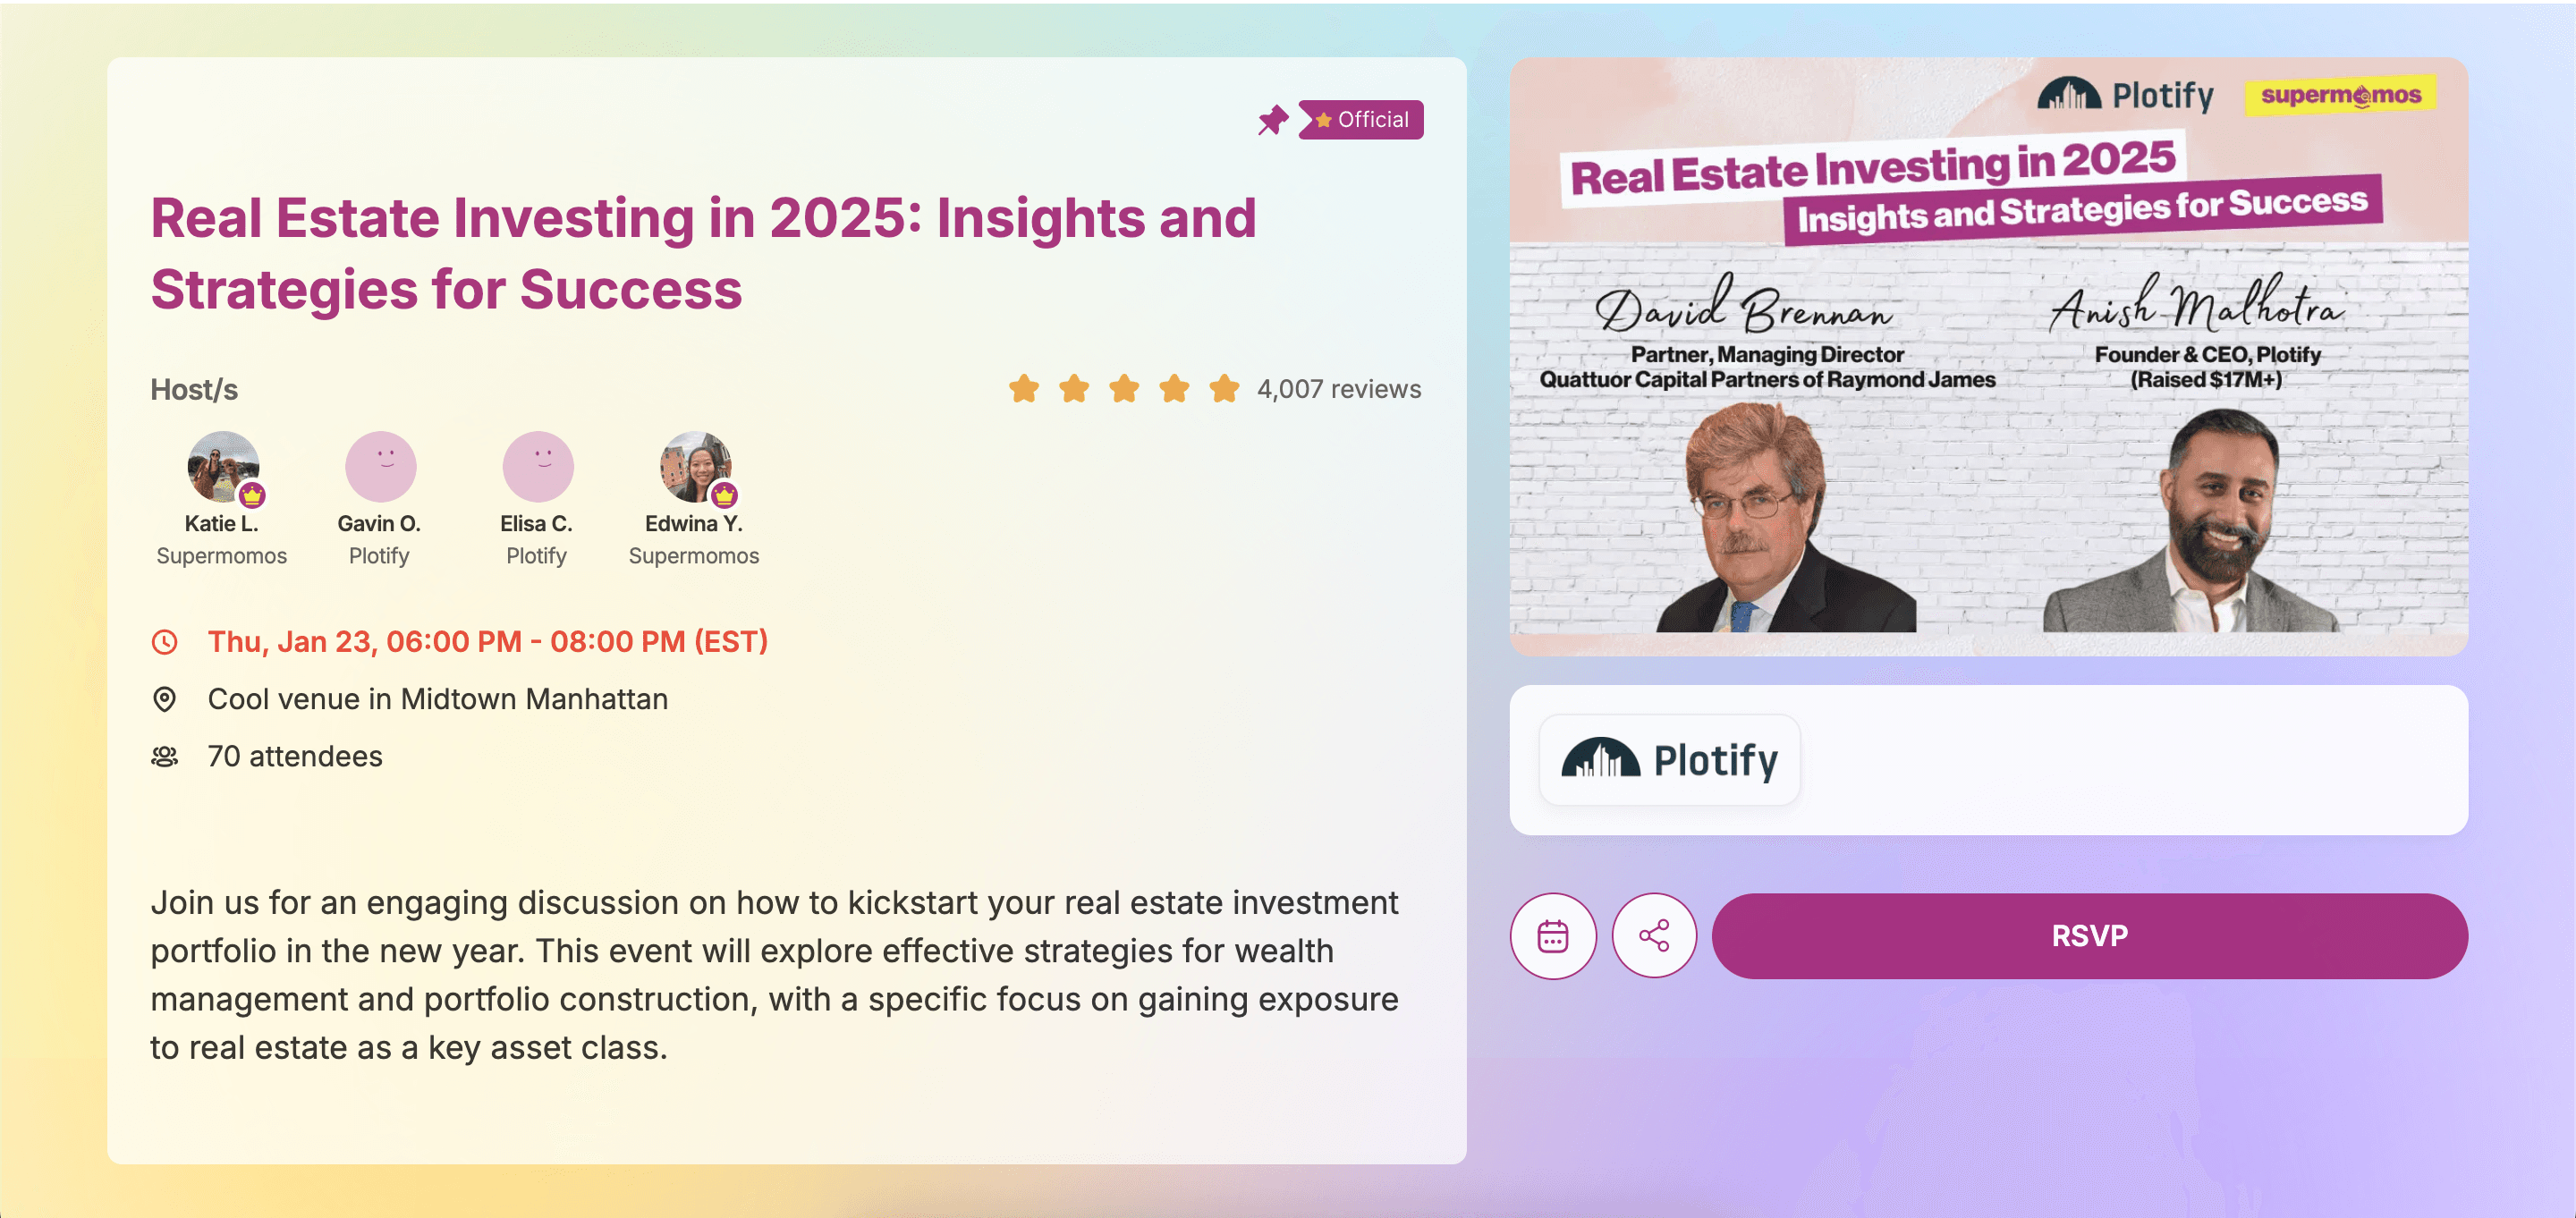Viewport: 2576px width, 1218px height.
Task: Open the event banner image
Action: click(x=1988, y=356)
